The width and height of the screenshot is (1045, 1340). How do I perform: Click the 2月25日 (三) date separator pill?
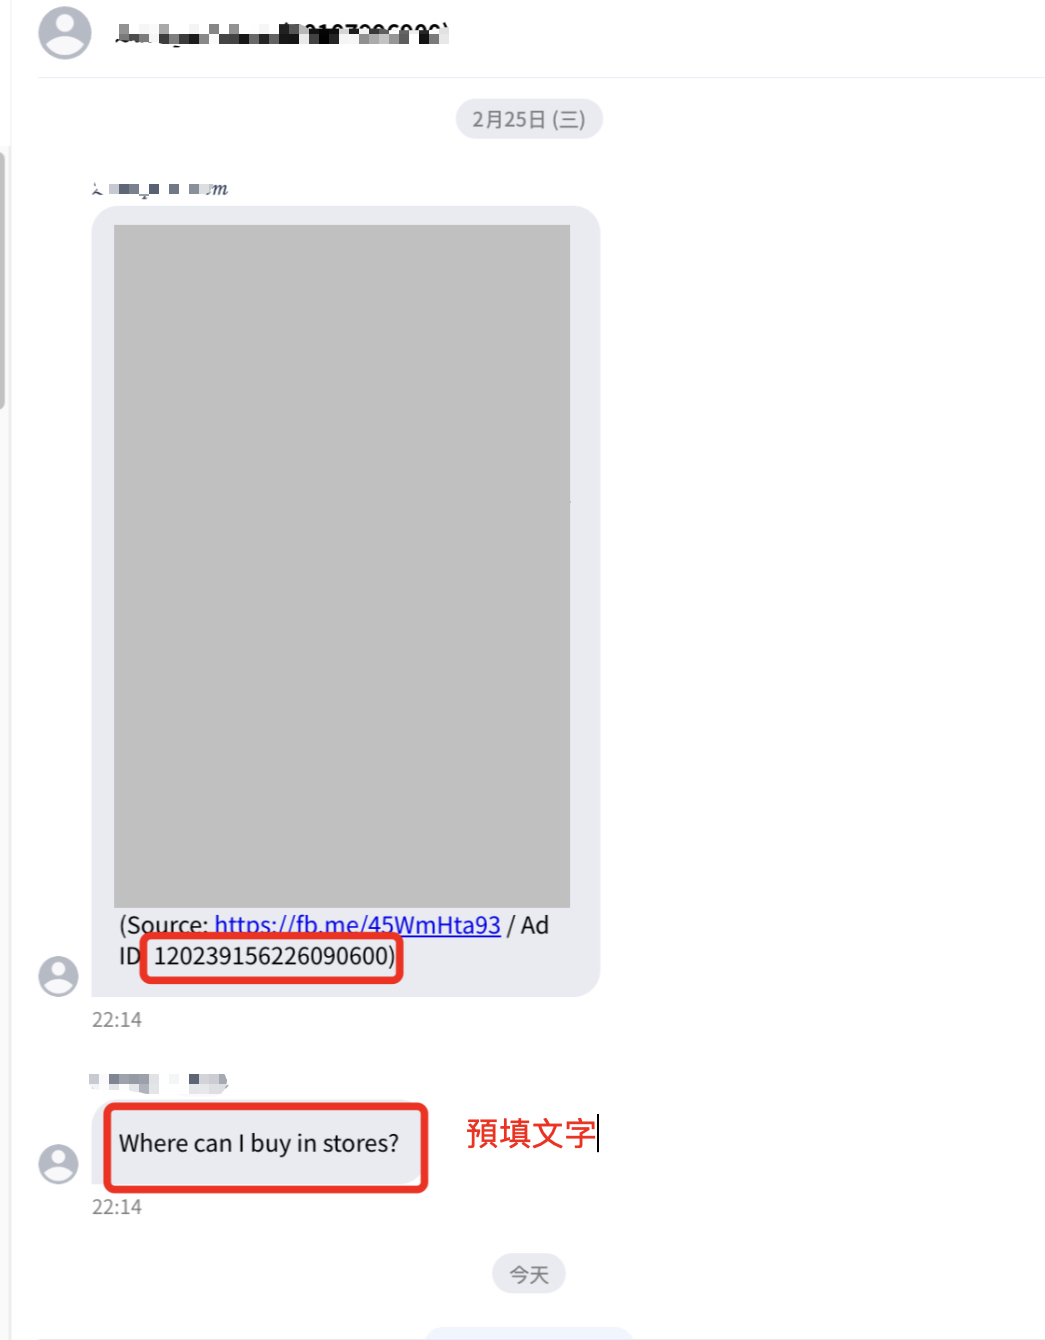529,119
